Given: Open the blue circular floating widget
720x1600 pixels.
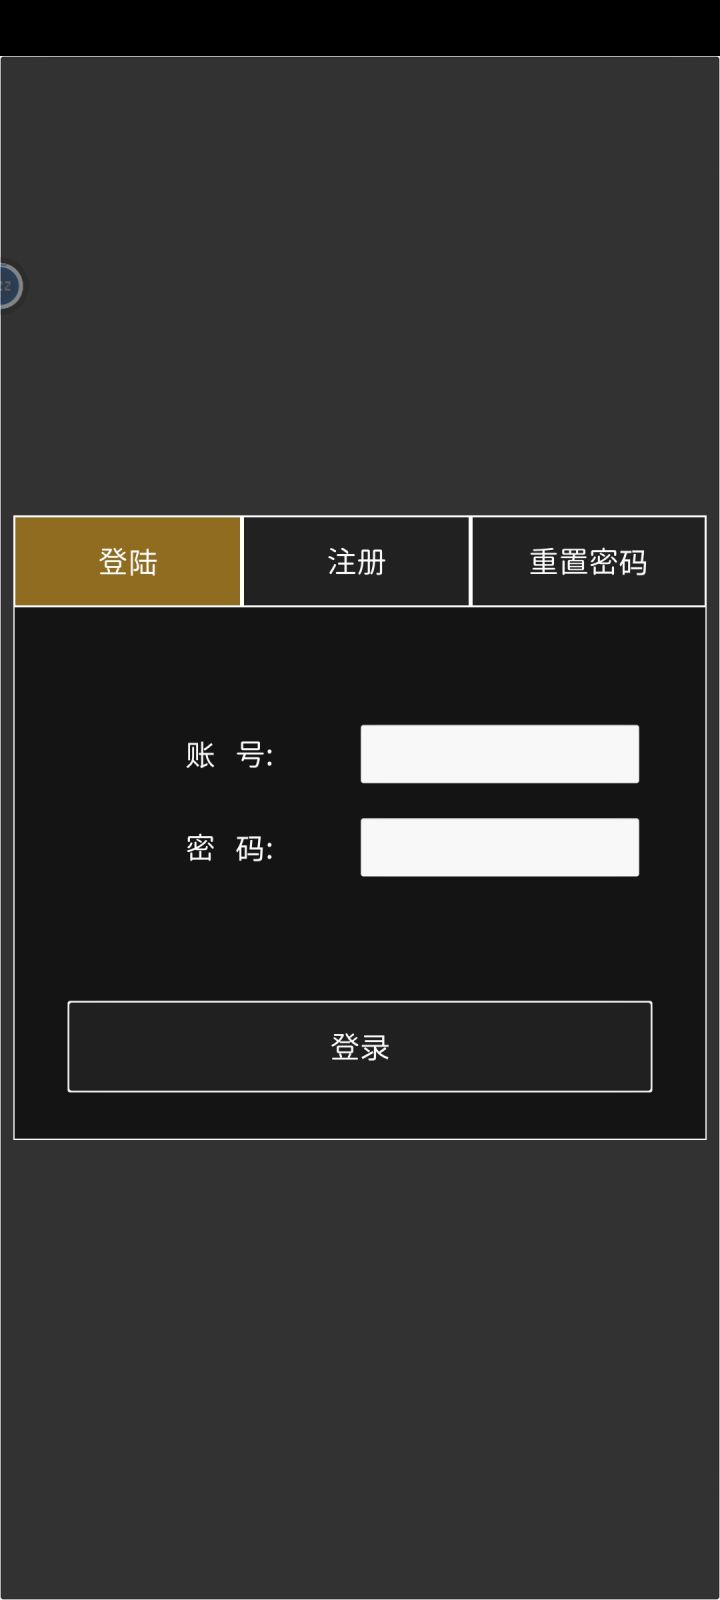Looking at the screenshot, I should coord(8,286).
